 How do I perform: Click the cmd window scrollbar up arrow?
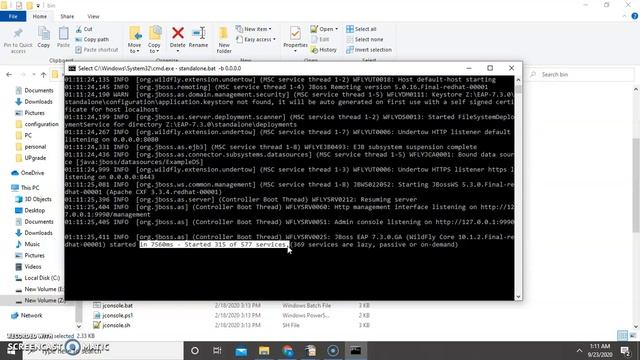click(x=518, y=80)
